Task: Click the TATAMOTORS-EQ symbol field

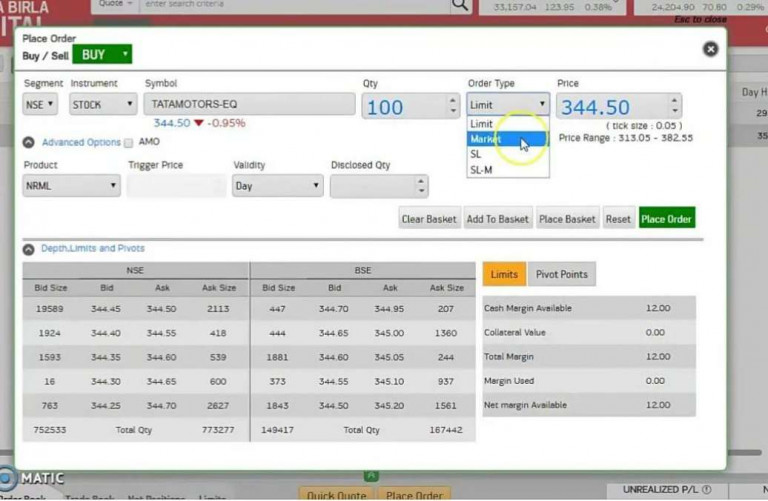Action: pyautogui.click(x=250, y=104)
